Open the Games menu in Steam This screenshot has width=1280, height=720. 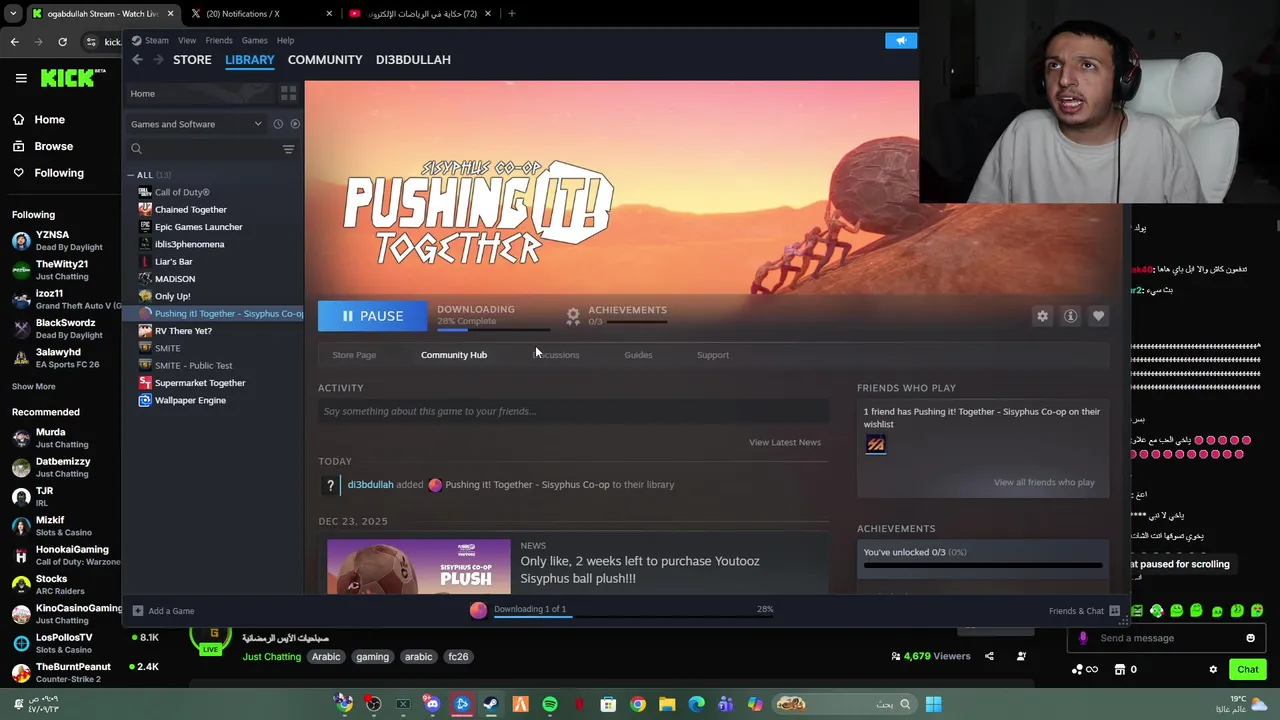pos(254,40)
